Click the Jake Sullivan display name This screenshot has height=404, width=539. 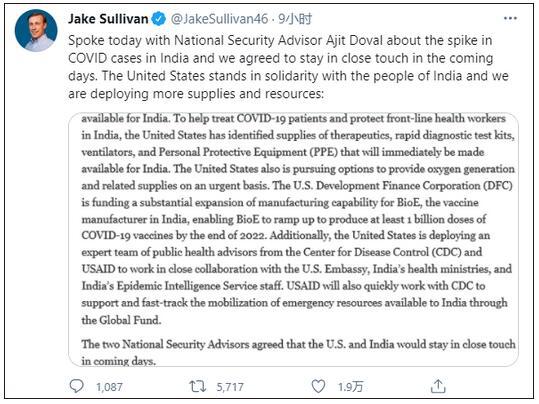108,19
